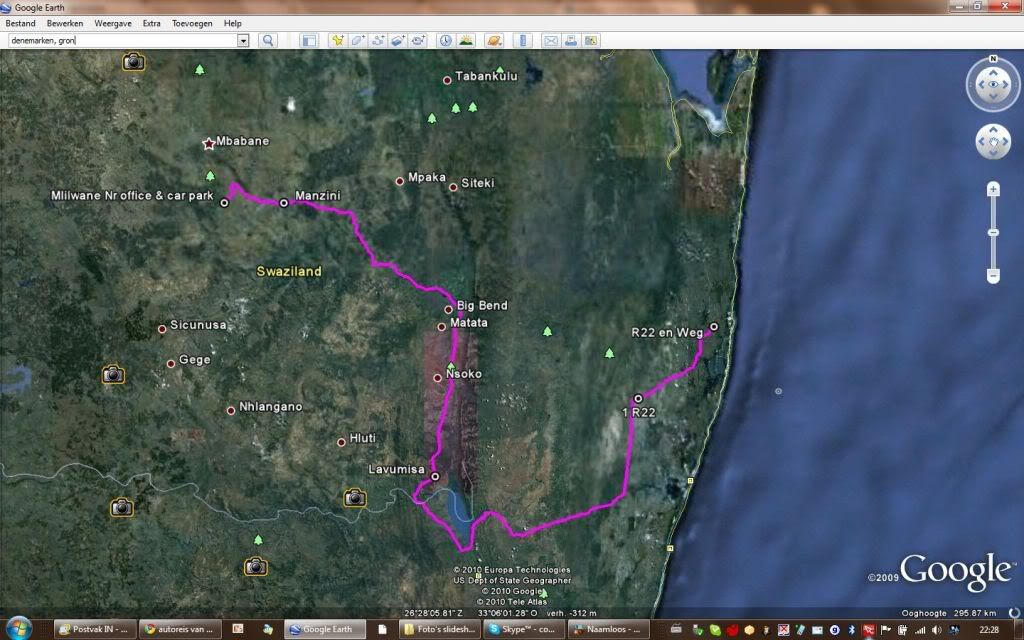Expand the search box dropdown arrow
The width and height of the screenshot is (1024, 640).
(x=243, y=41)
